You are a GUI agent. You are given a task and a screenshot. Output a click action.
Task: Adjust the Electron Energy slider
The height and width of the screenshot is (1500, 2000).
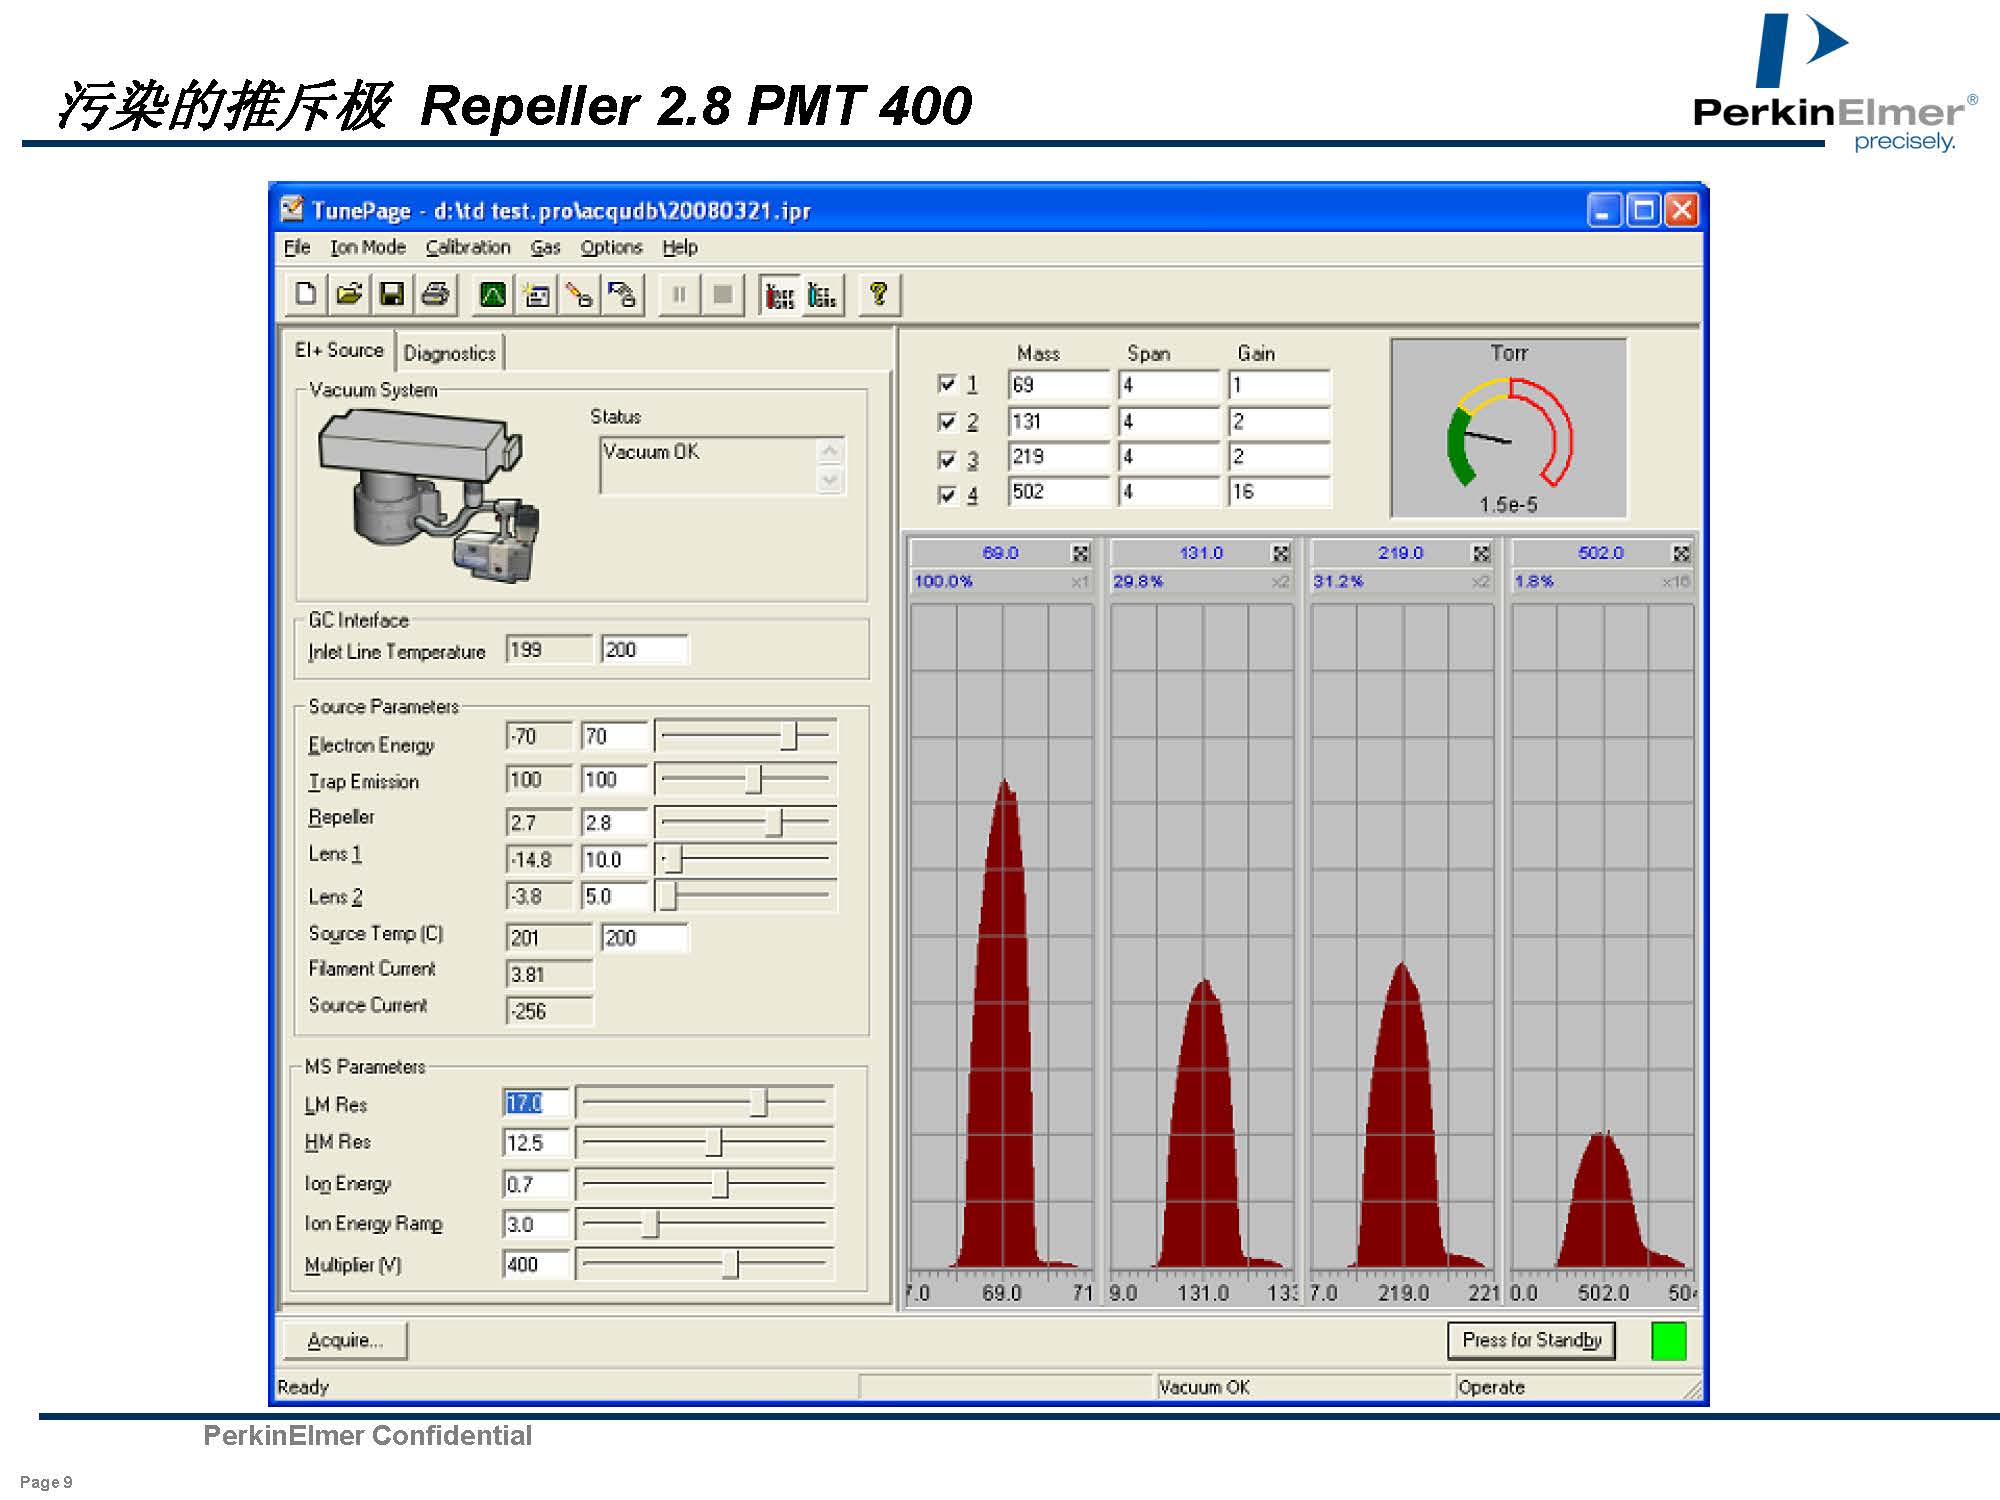point(745,736)
